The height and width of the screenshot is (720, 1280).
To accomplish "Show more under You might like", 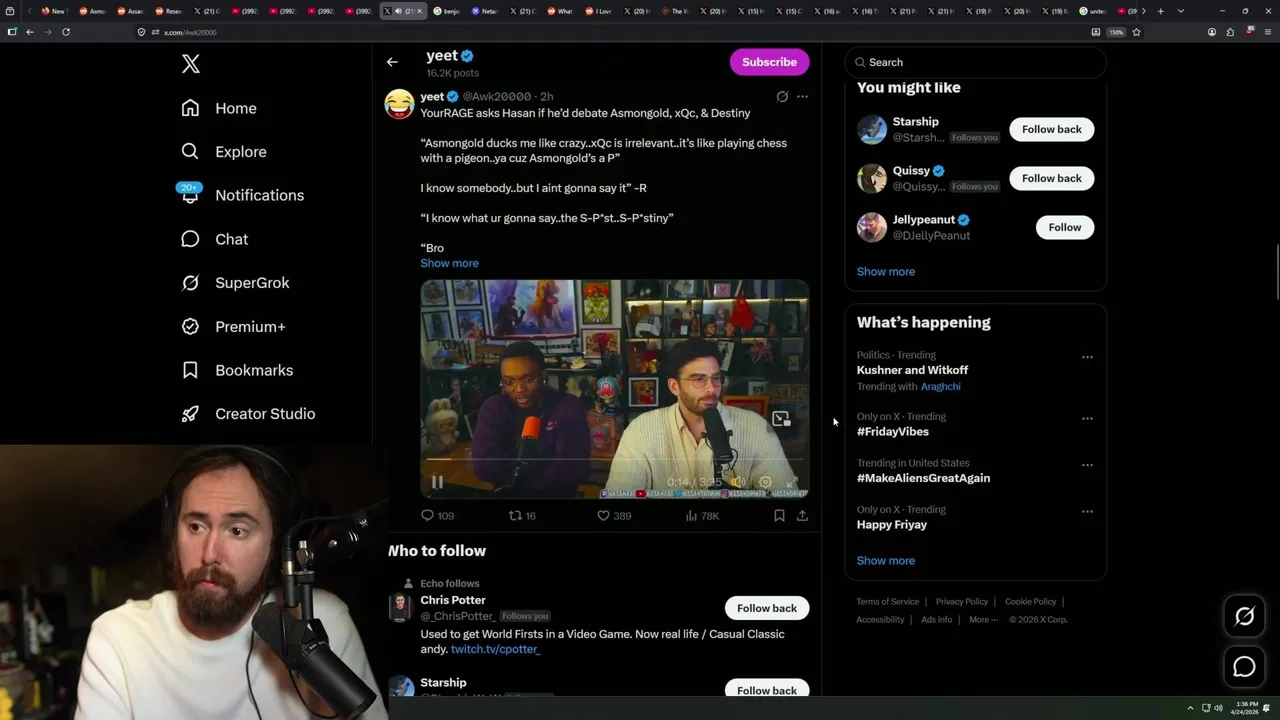I will pos(886,272).
